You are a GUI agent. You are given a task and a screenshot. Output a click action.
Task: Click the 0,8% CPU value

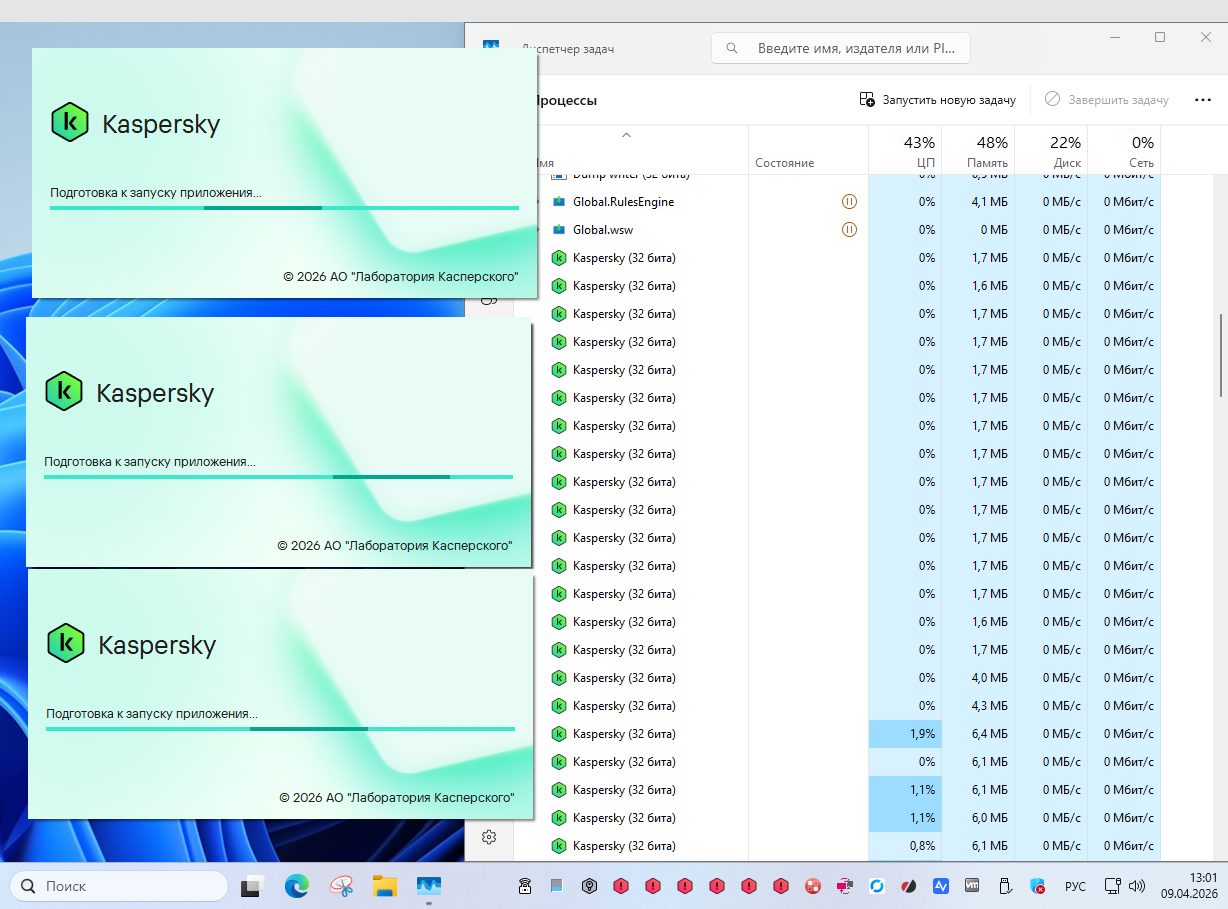tap(922, 846)
